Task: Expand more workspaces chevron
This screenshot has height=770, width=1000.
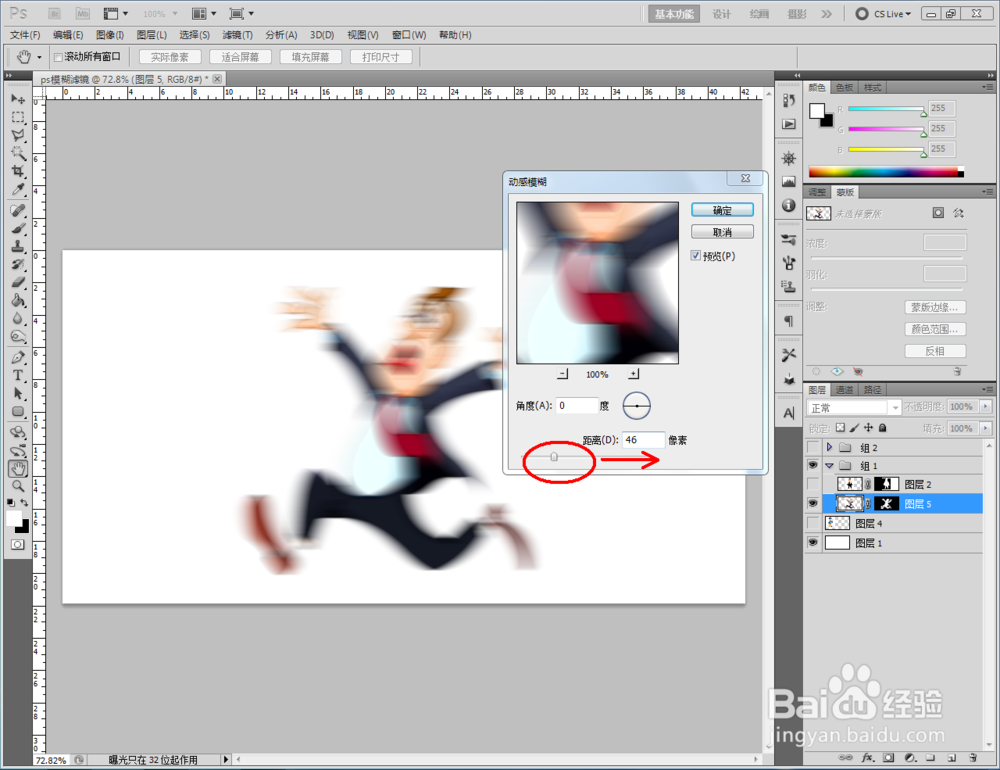Action: (827, 14)
